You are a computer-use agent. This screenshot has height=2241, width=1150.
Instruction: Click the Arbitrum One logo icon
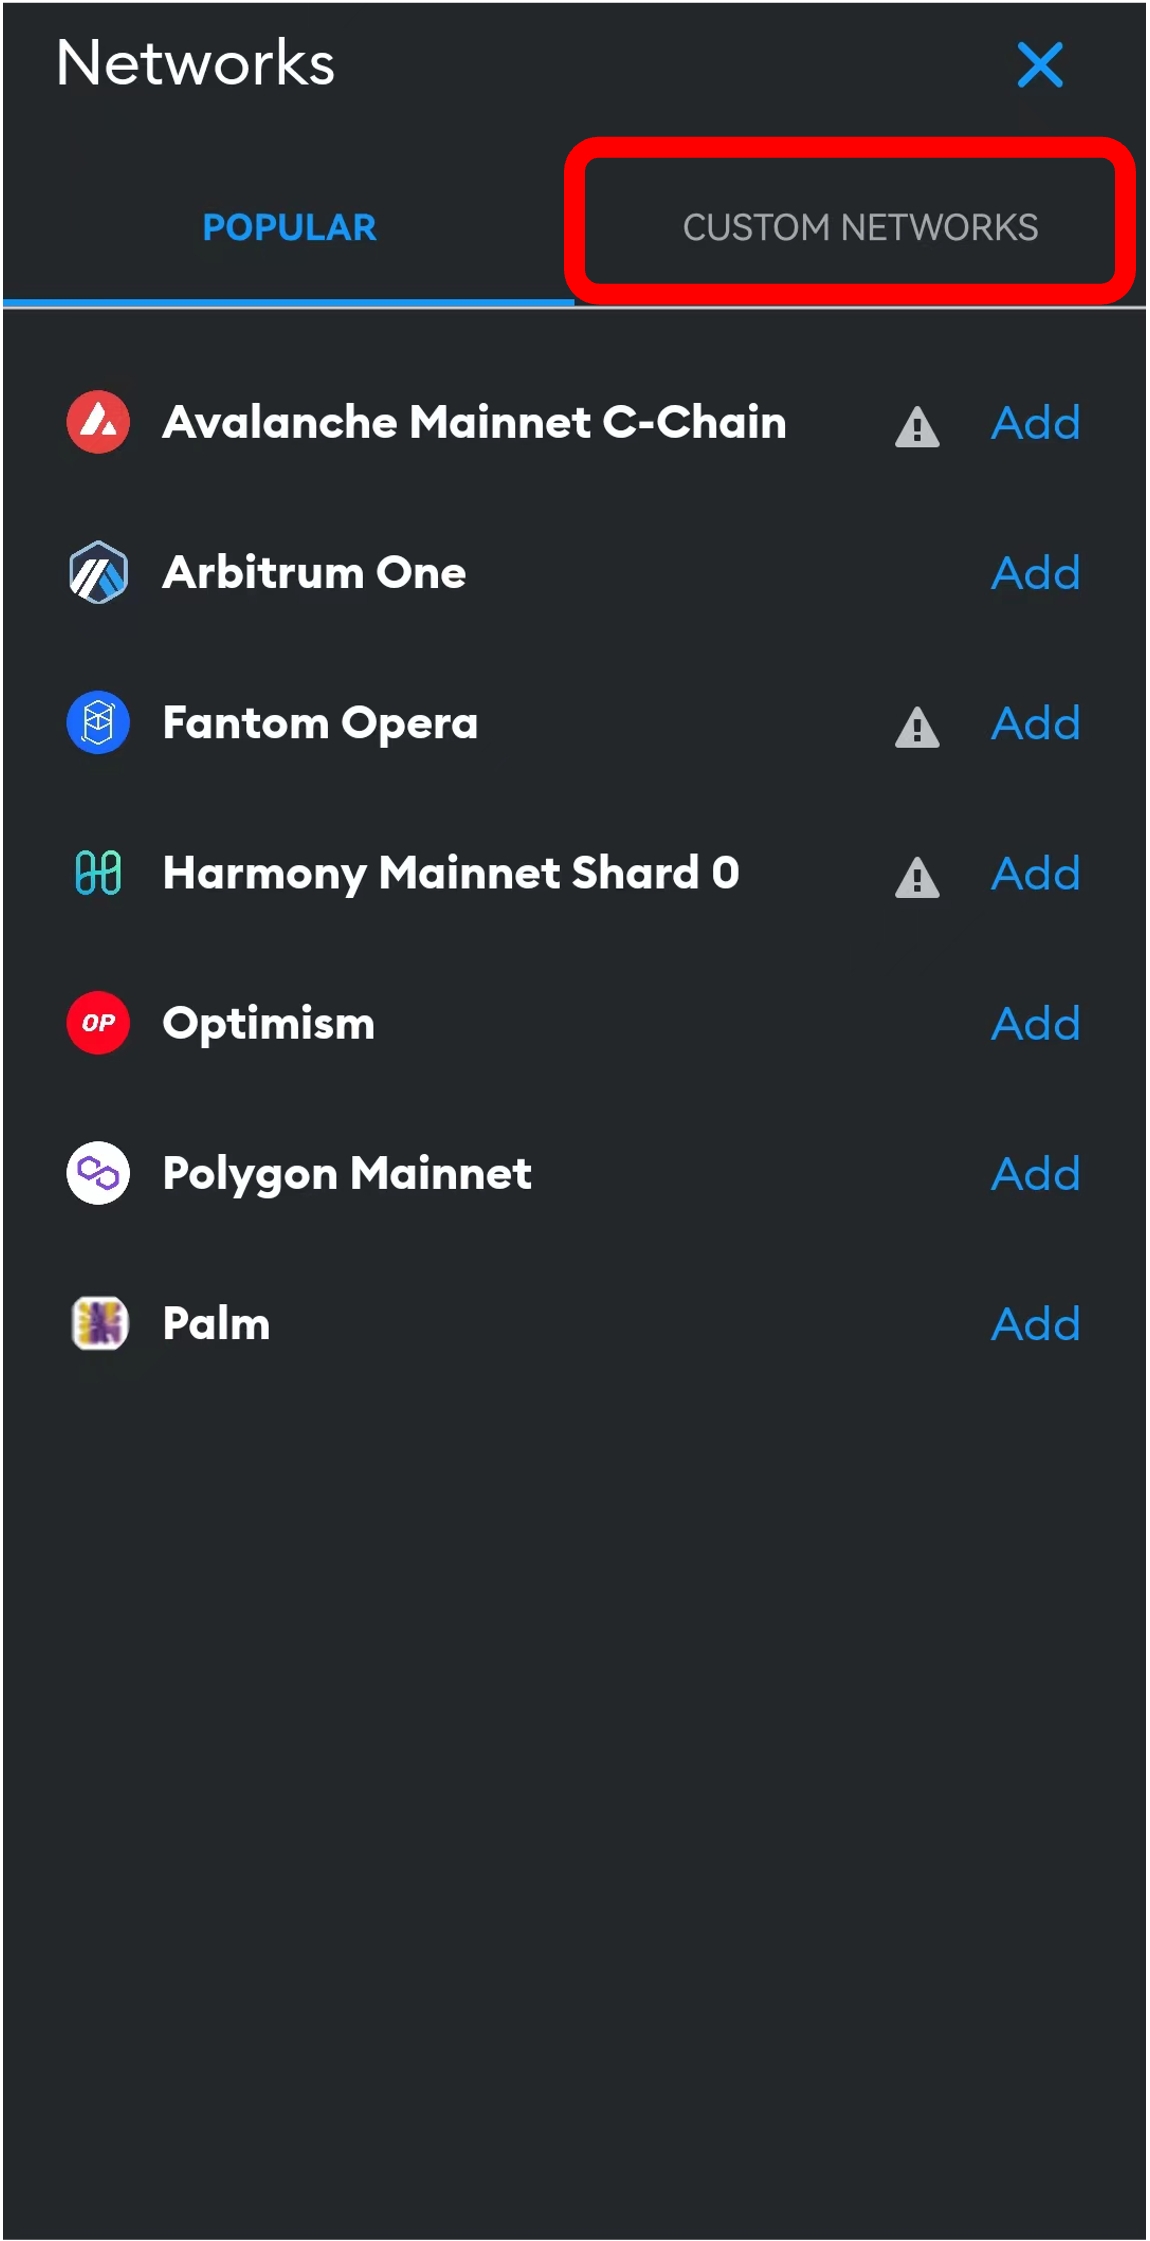pyautogui.click(x=98, y=572)
